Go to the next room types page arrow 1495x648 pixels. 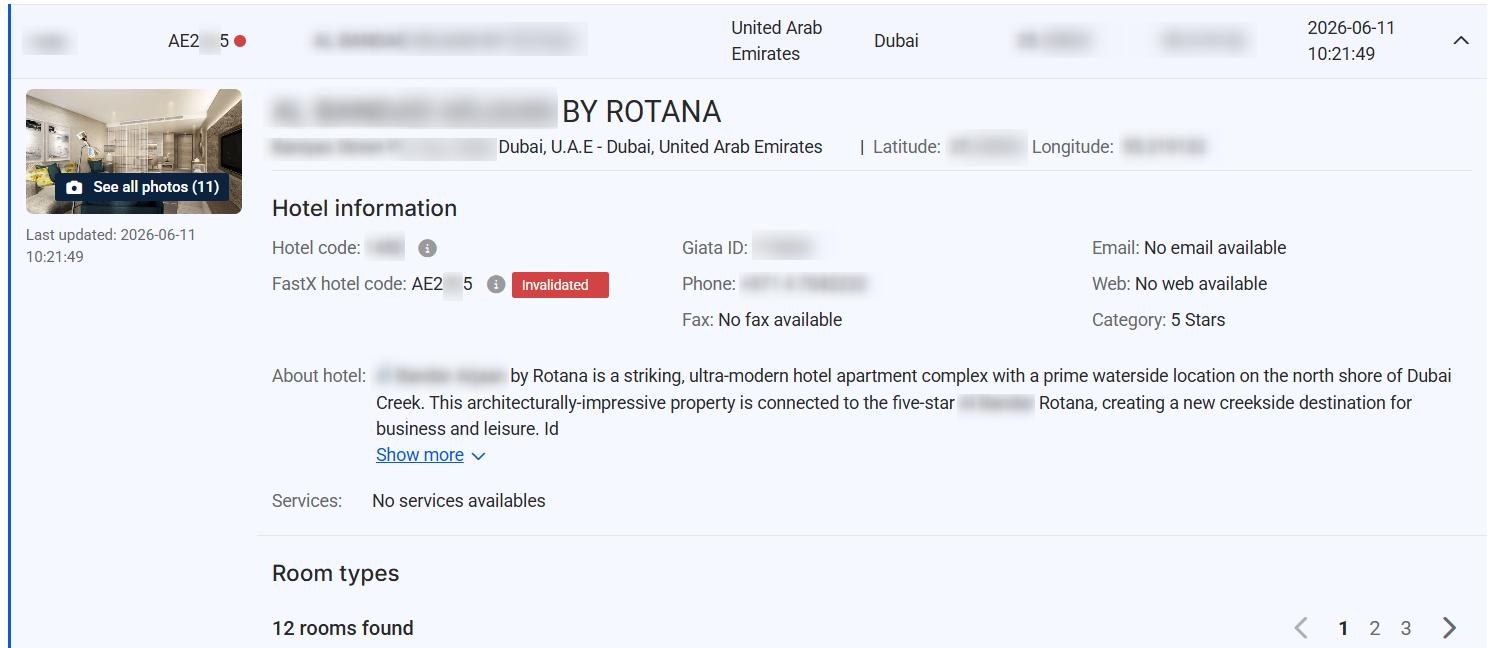(1449, 628)
